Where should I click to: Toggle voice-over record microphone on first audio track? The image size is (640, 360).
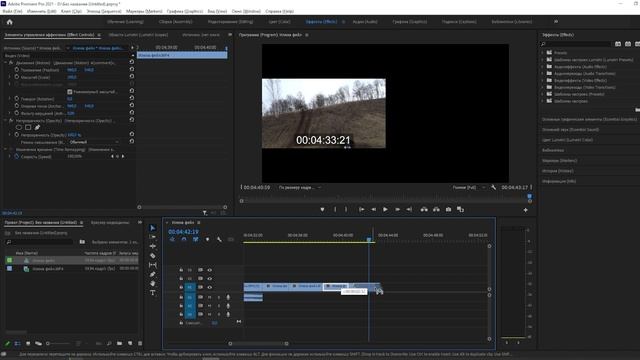coord(228,297)
